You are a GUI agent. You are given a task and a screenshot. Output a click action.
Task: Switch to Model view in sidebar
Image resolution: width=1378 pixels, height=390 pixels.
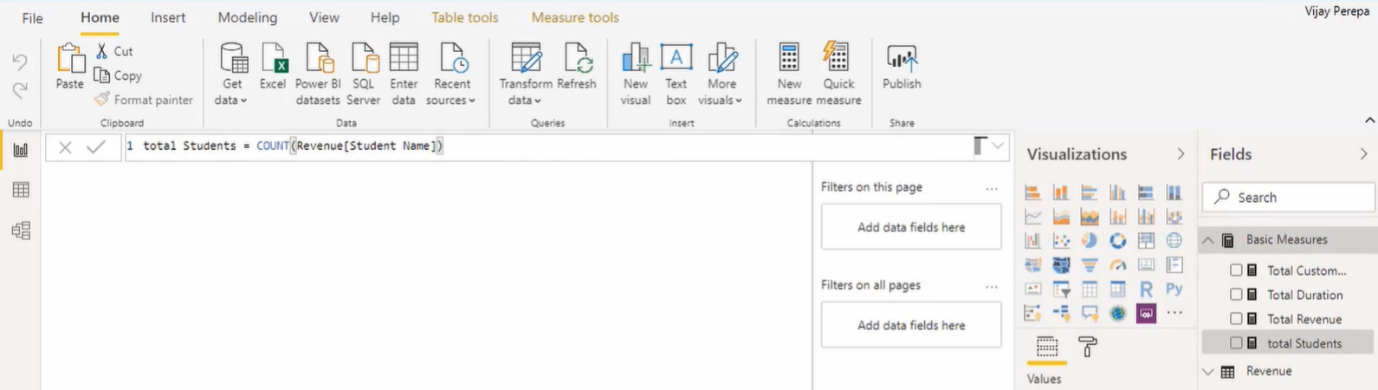pyautogui.click(x=20, y=230)
